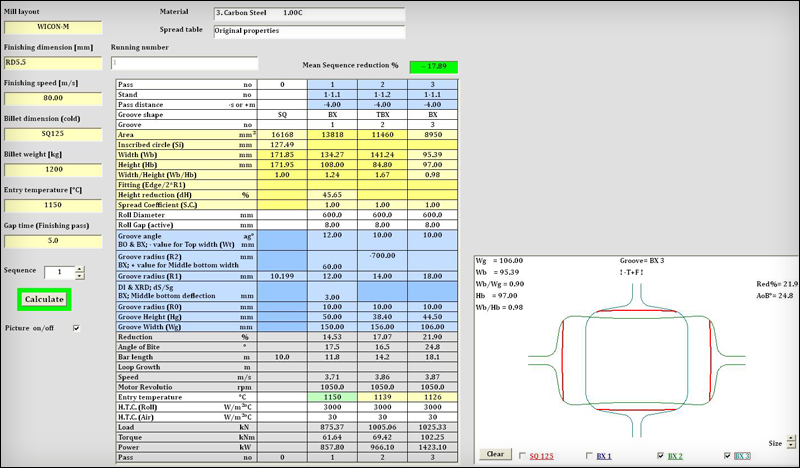Viewport: 800px width, 468px height.
Task: Click the Gap time field 5.0
Action: (x=53, y=241)
